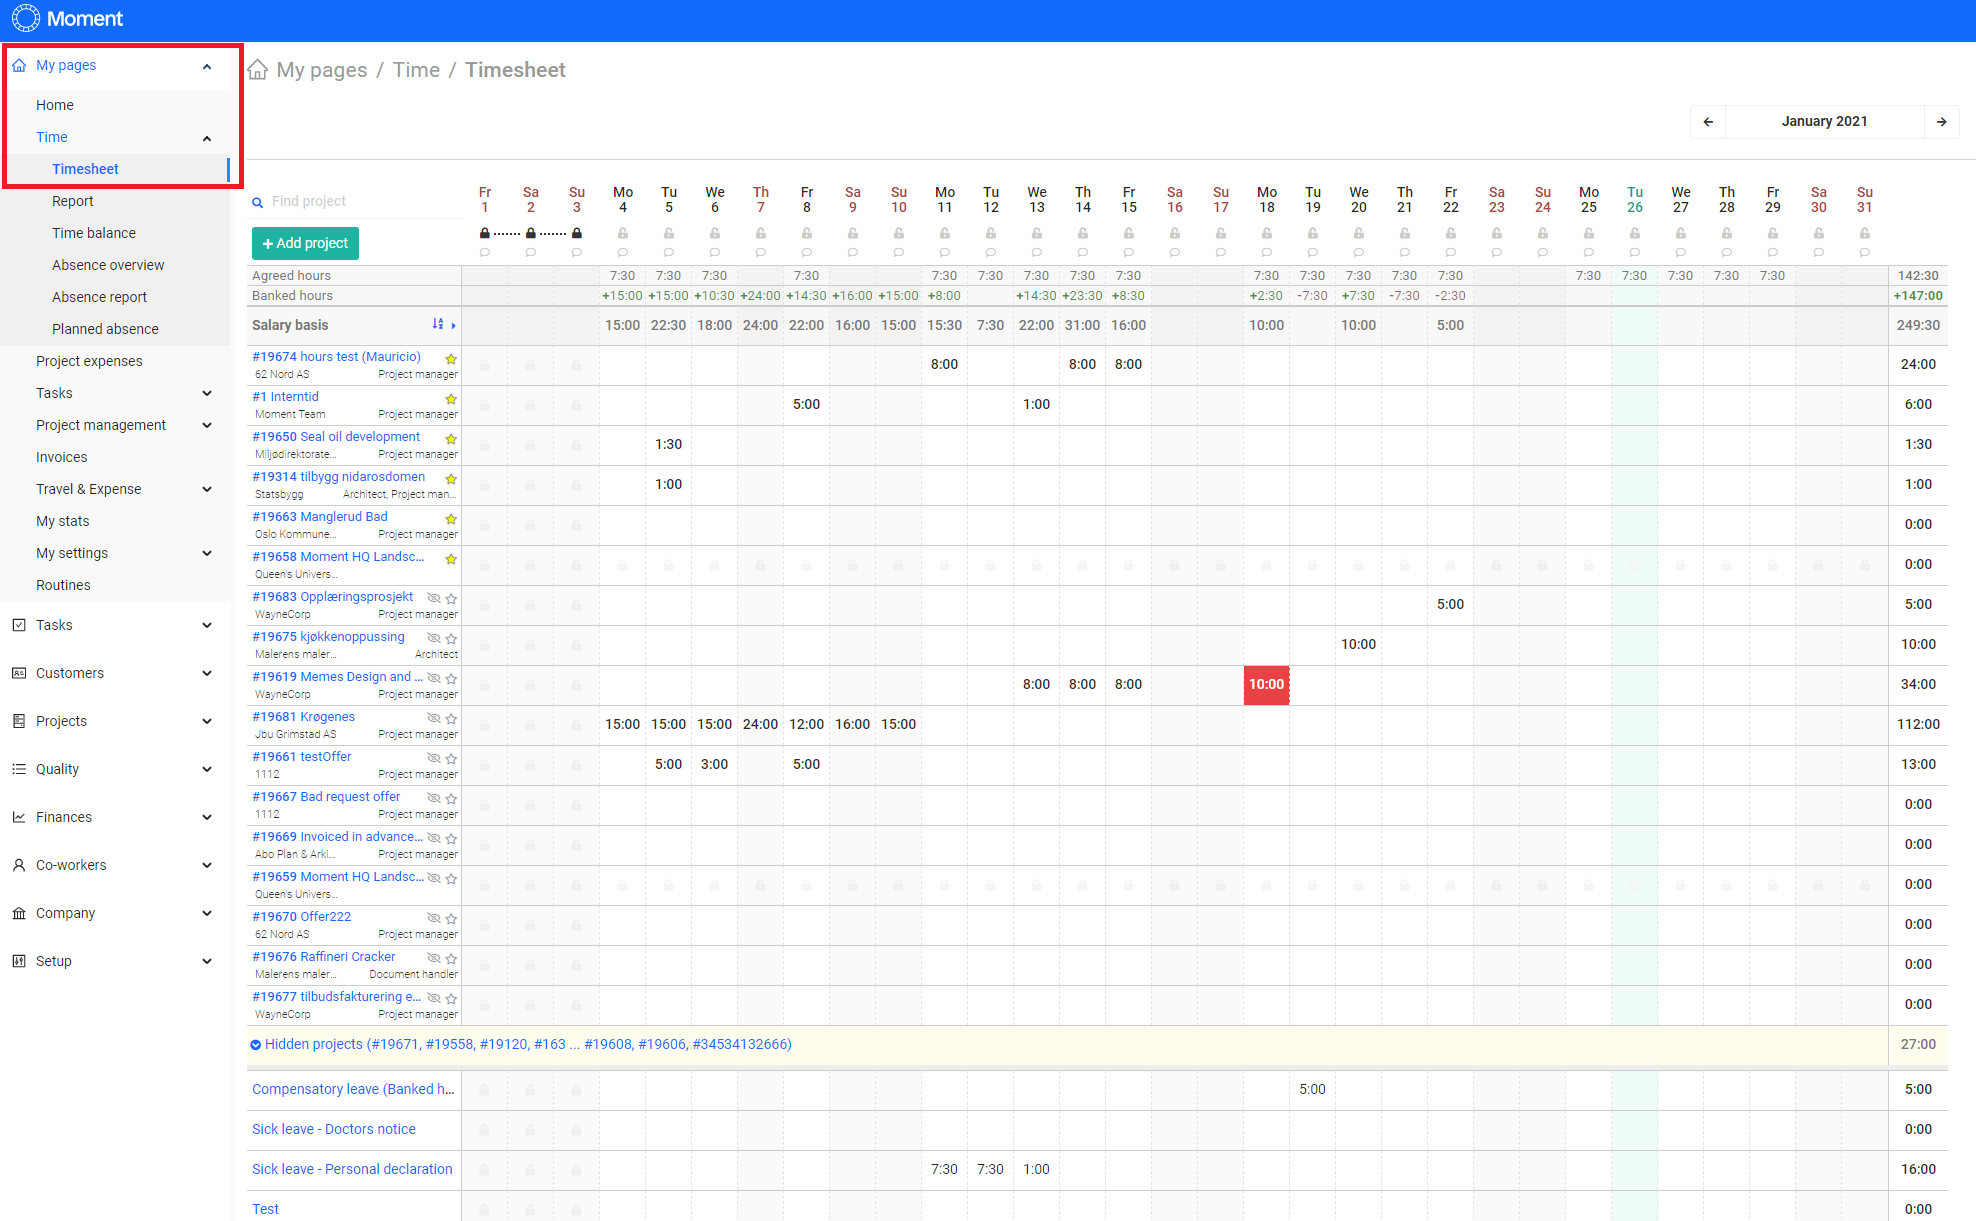Screen dimensions: 1976x1221
Task: Expand Salary basis with the small arrow
Action: [454, 326]
